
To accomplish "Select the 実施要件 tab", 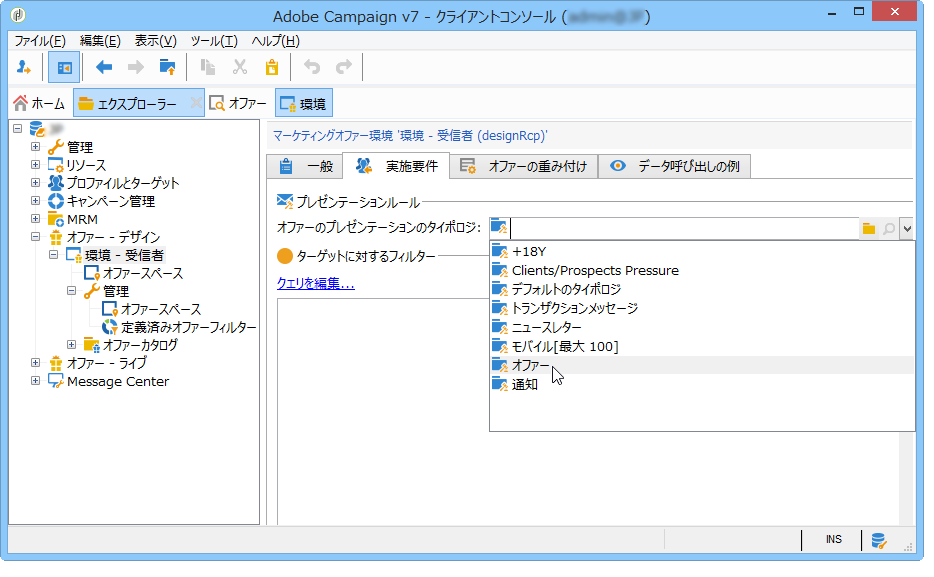I will [x=396, y=166].
